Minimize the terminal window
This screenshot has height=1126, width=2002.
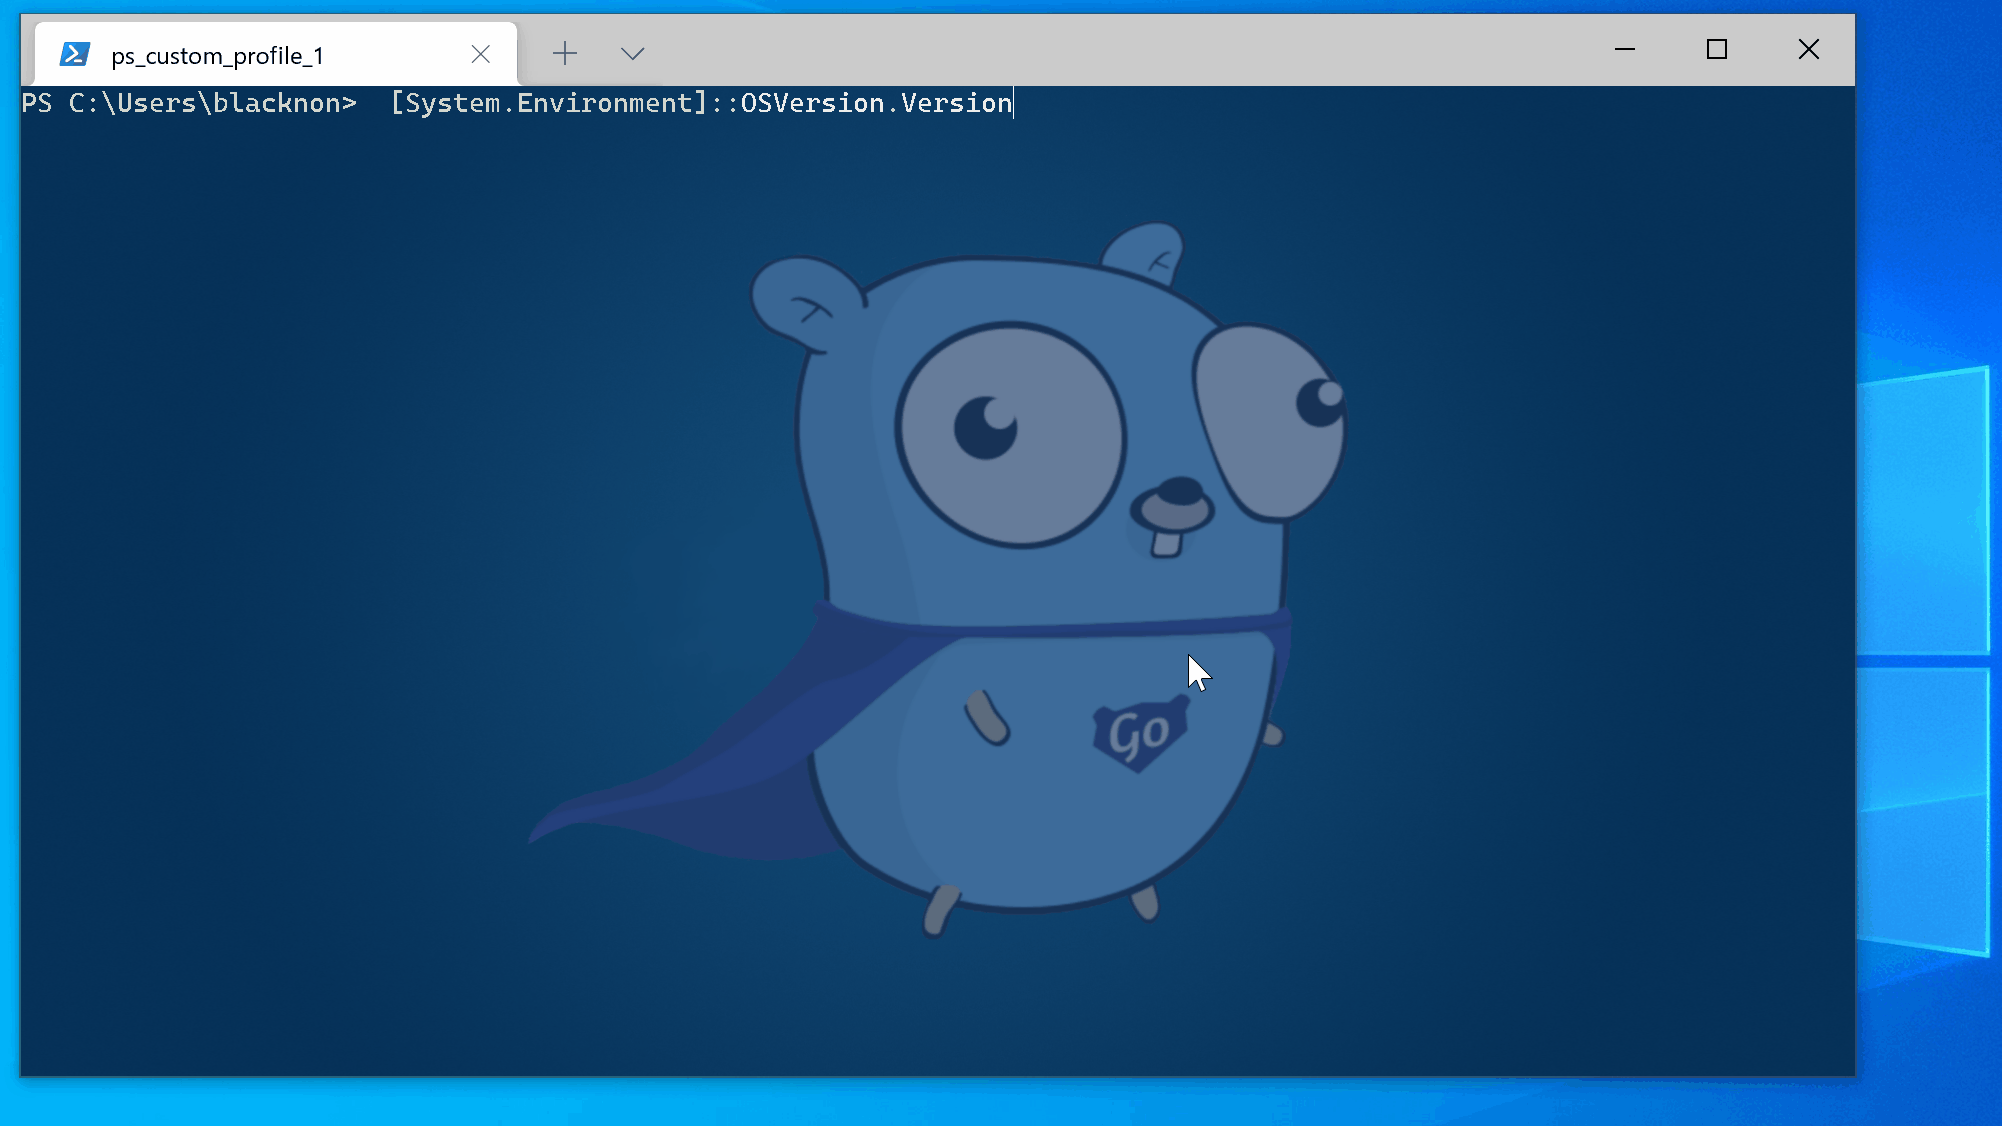point(1625,49)
